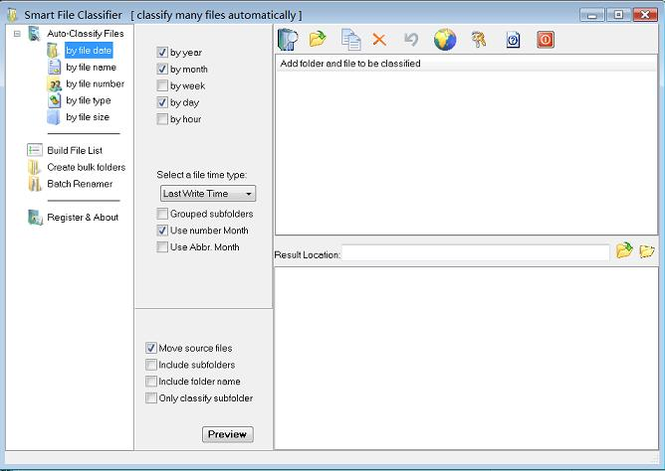The height and width of the screenshot is (471, 665).
Task: Click the app icon in title bar
Action: click(x=12, y=15)
